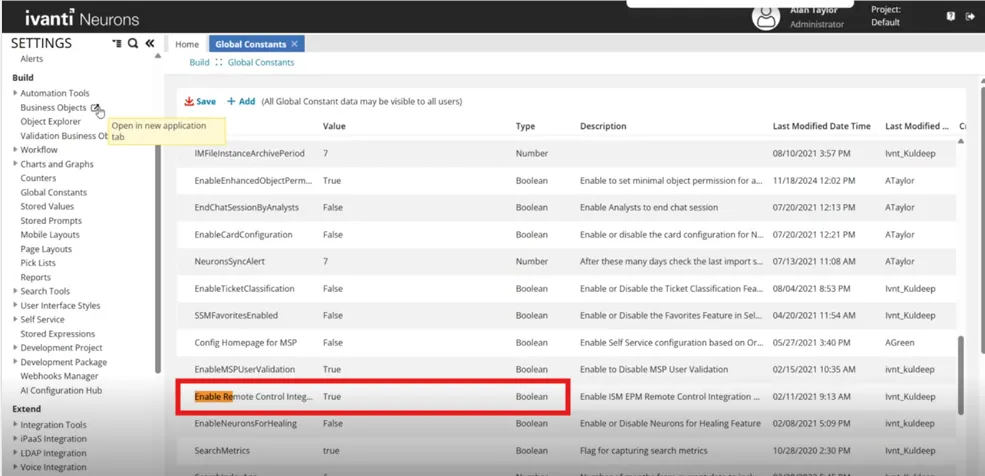
Task: Save the global constants
Action: tap(200, 101)
